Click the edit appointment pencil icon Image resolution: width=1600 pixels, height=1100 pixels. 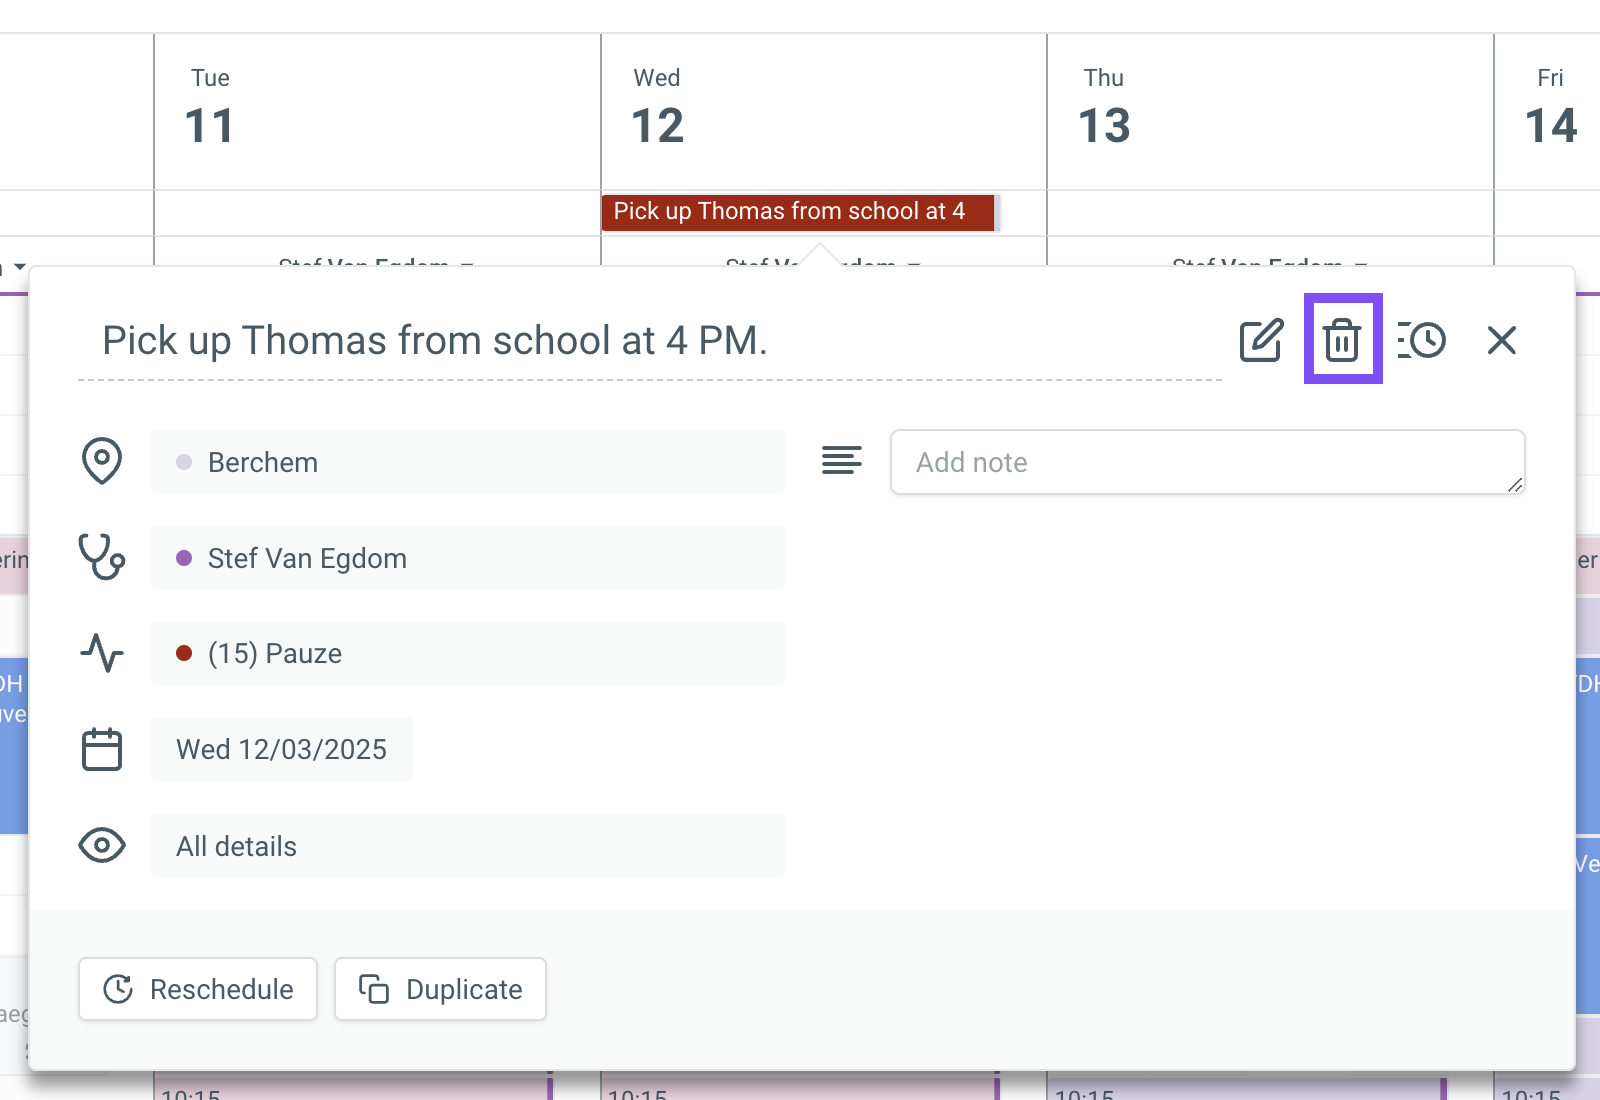click(1261, 340)
